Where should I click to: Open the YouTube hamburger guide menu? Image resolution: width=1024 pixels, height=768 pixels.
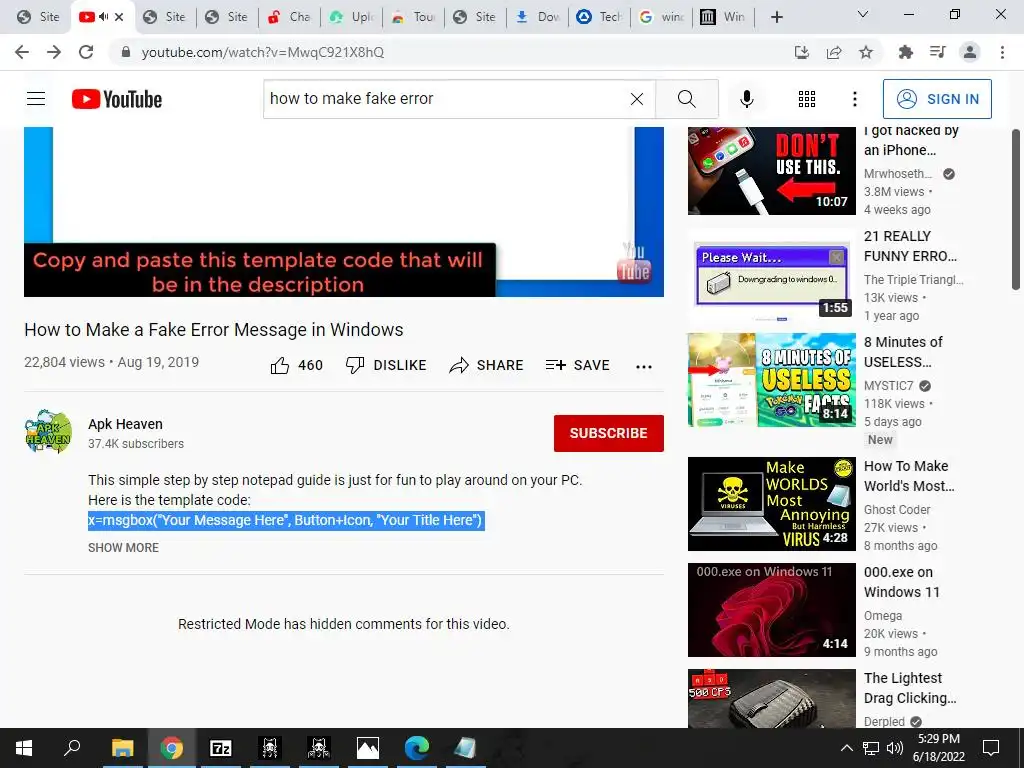(x=36, y=99)
